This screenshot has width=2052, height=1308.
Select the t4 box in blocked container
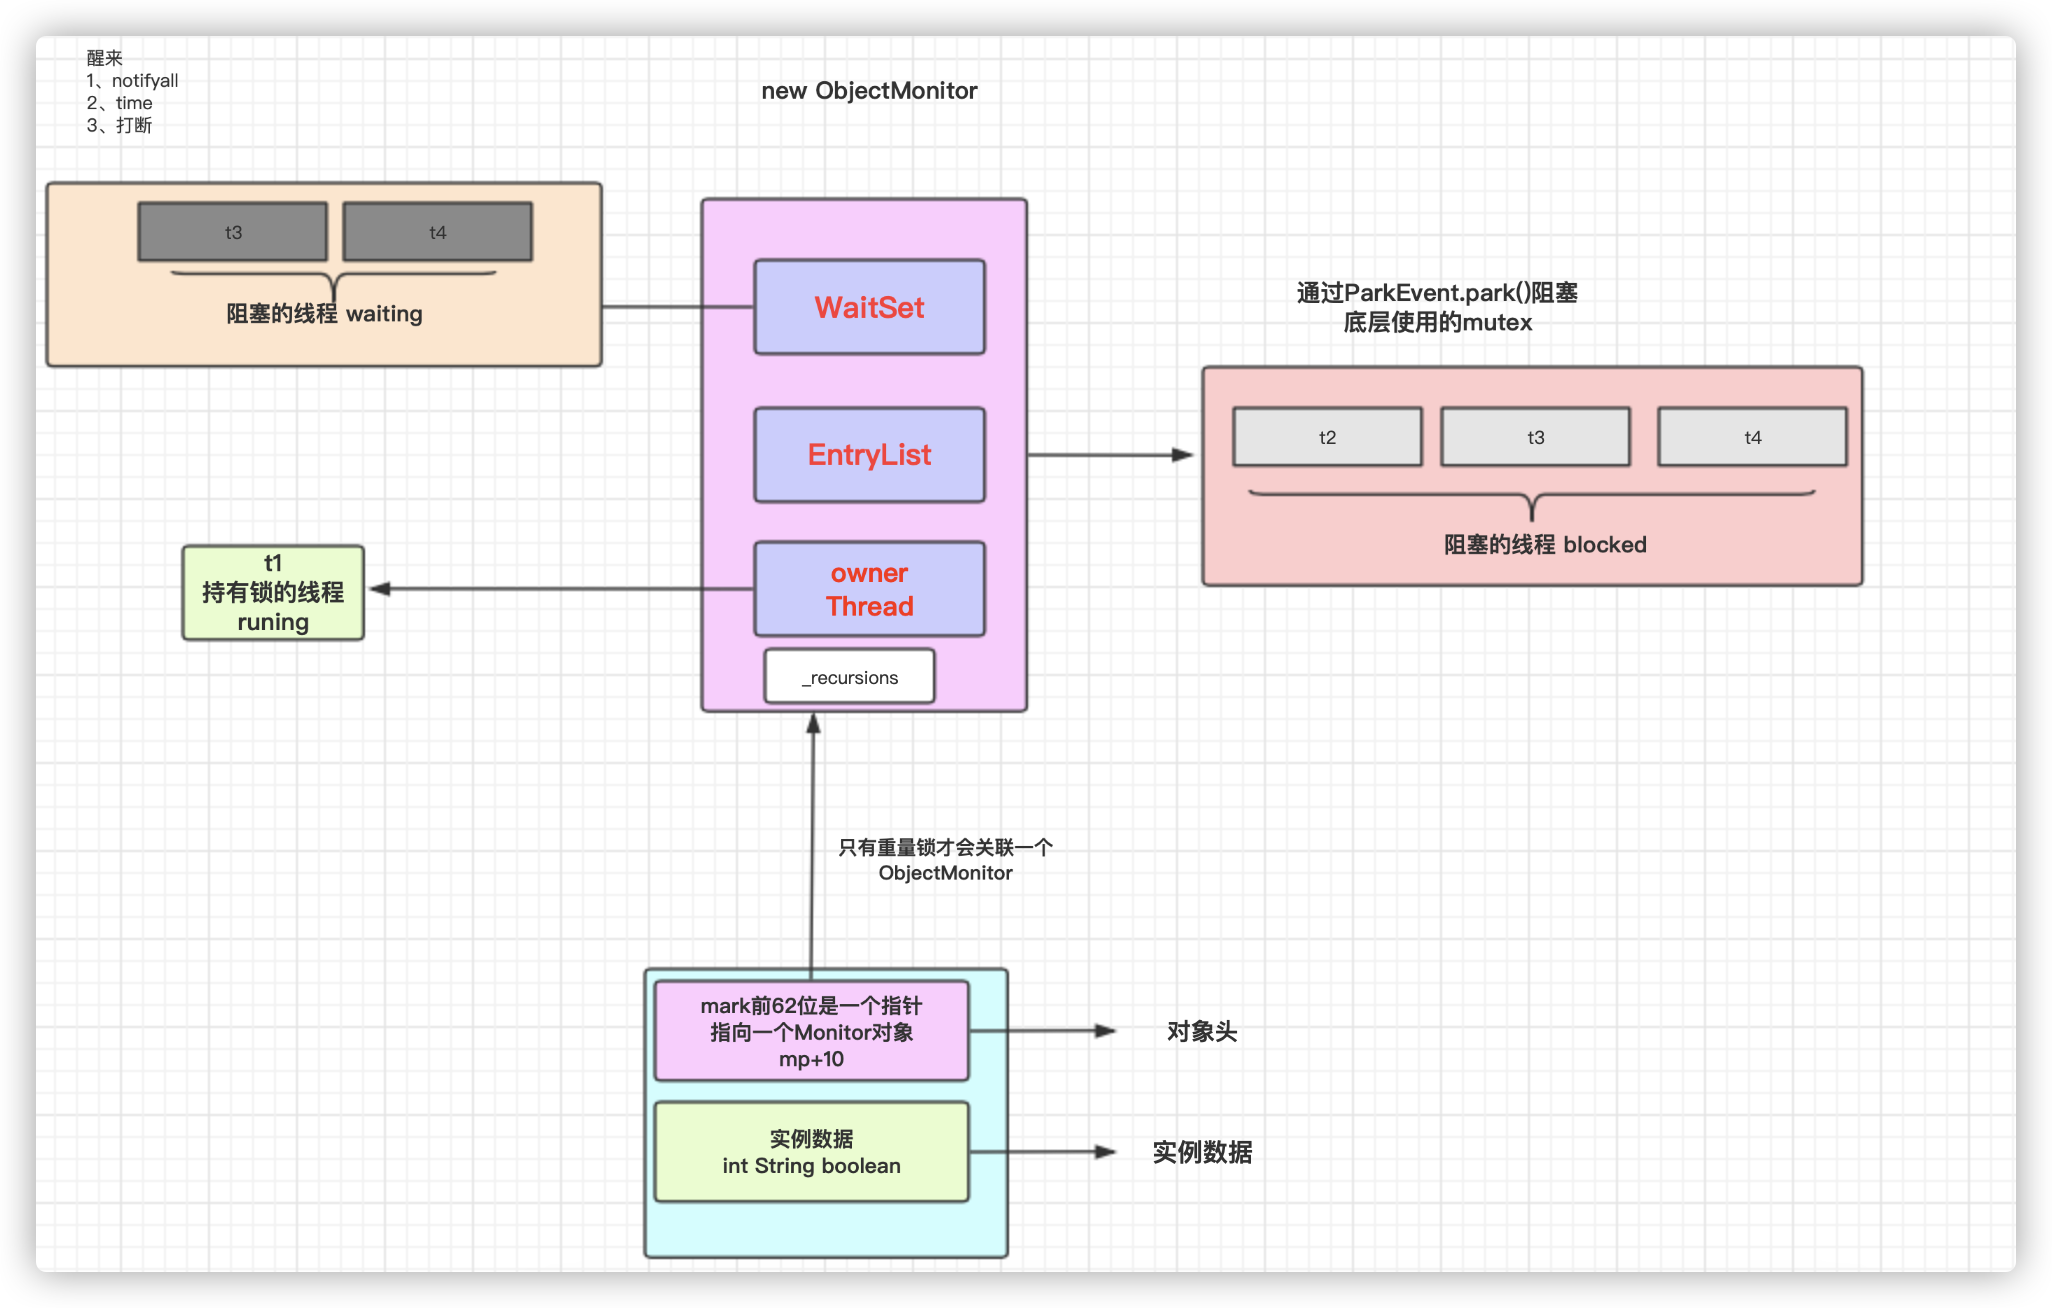[x=1752, y=437]
